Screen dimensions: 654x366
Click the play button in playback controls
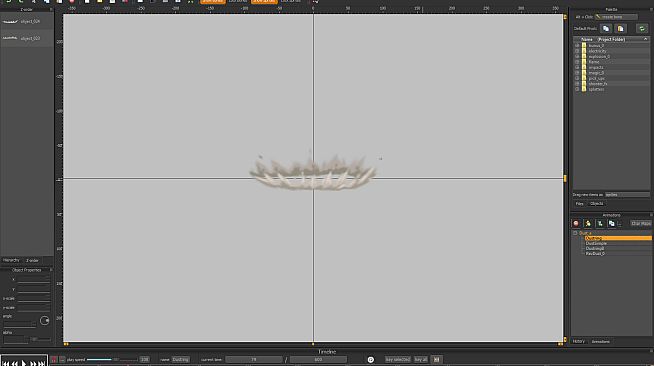(24, 363)
